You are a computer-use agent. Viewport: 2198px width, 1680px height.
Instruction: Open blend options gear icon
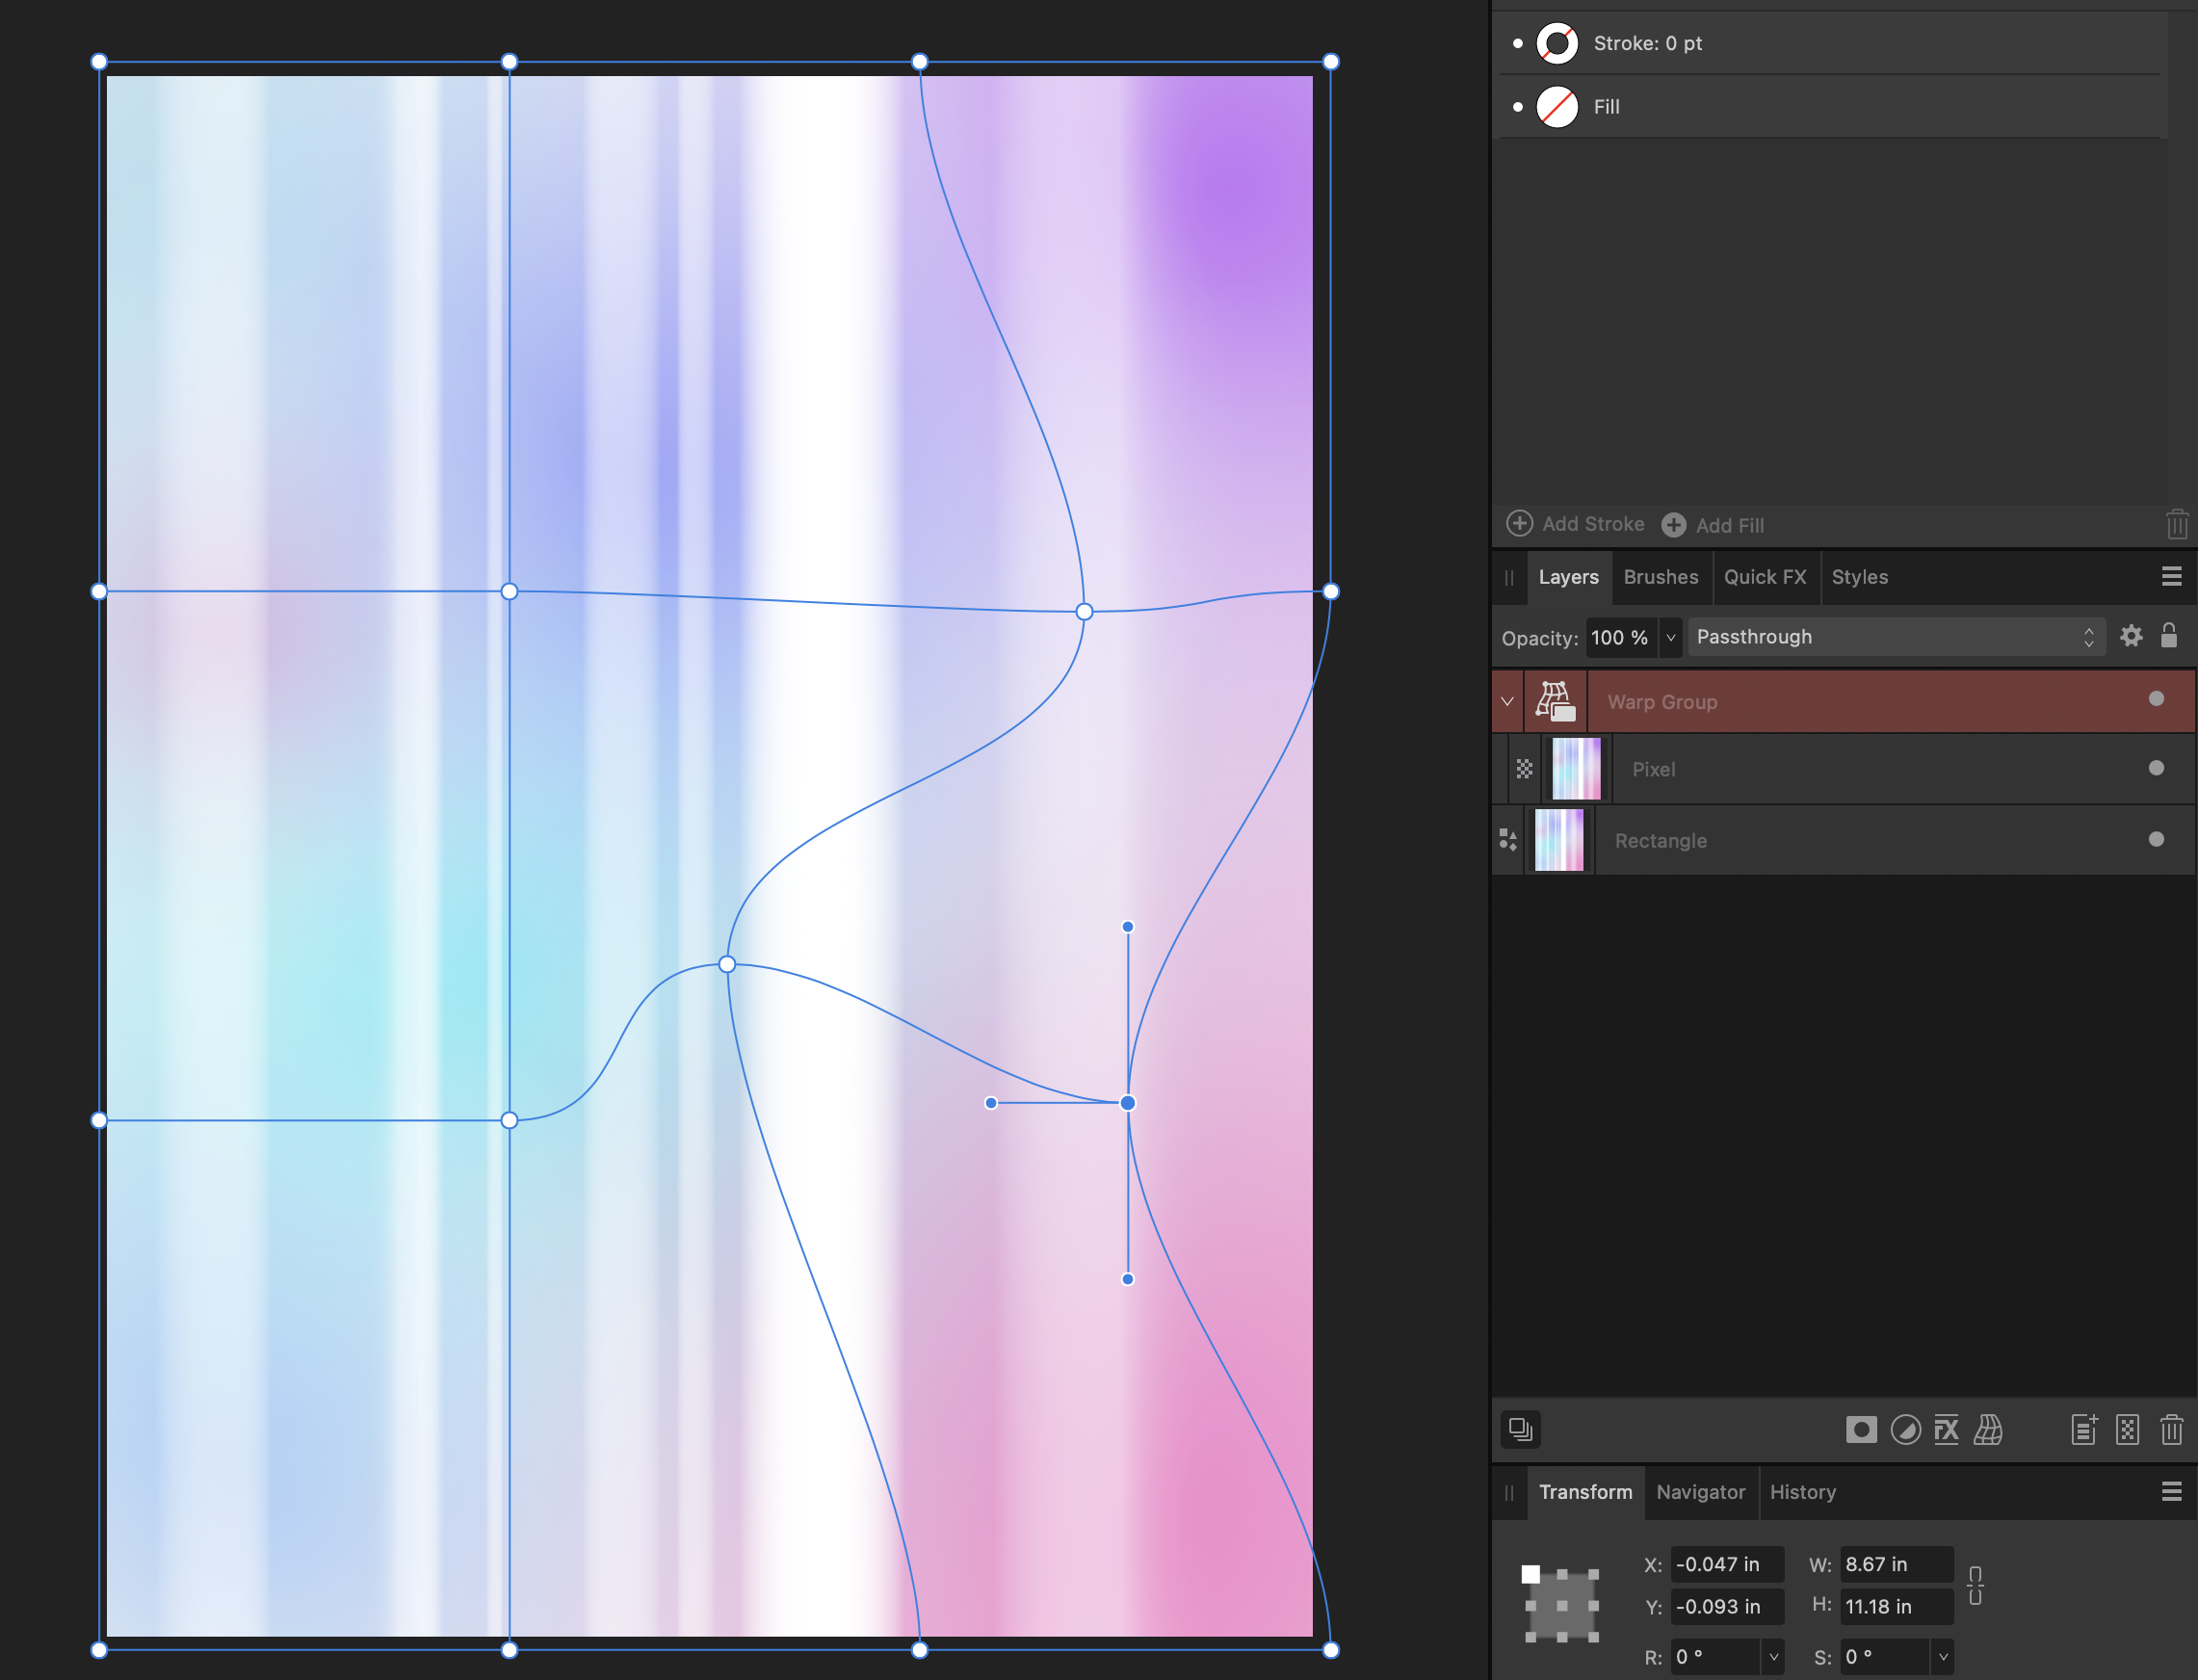point(2131,636)
